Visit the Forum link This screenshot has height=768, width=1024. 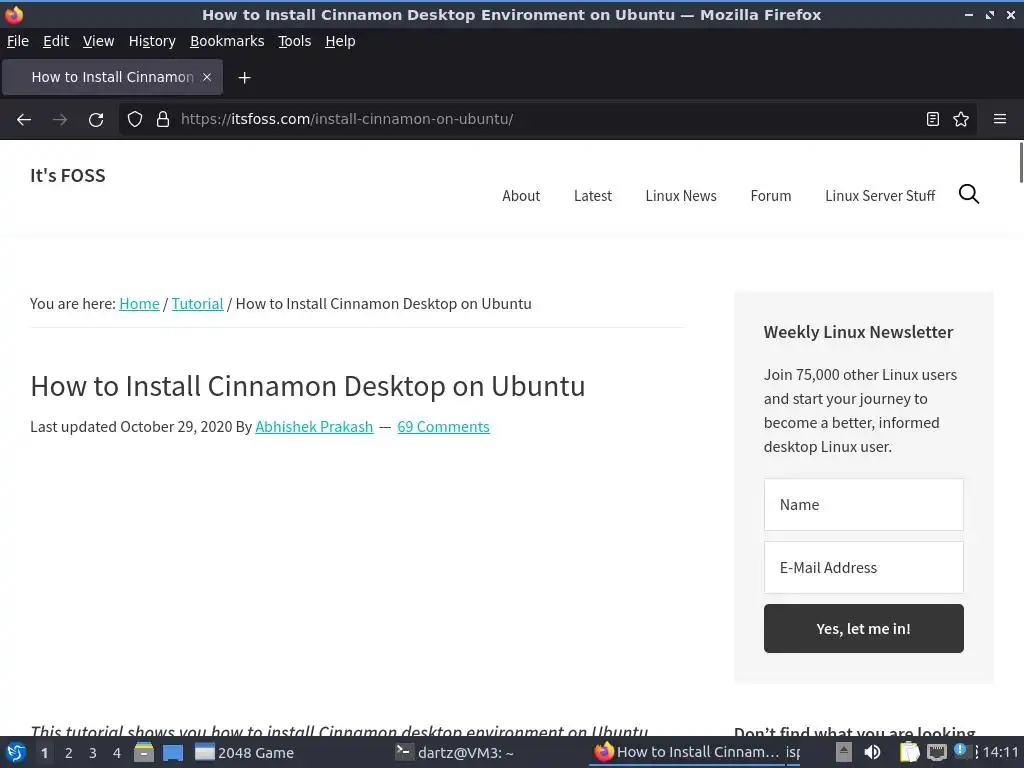(771, 196)
